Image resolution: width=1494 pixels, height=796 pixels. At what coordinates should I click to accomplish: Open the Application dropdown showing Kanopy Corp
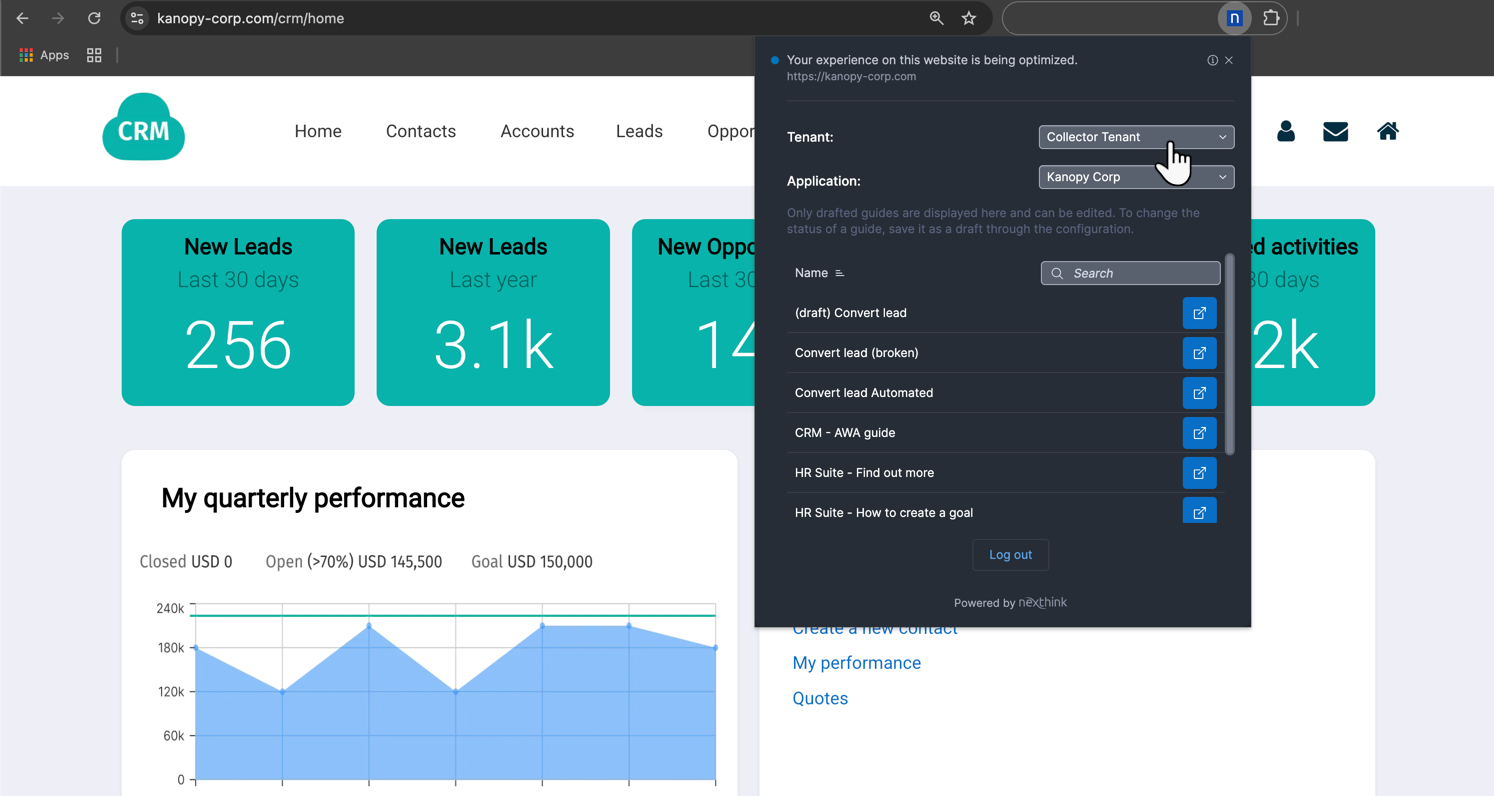click(1136, 177)
